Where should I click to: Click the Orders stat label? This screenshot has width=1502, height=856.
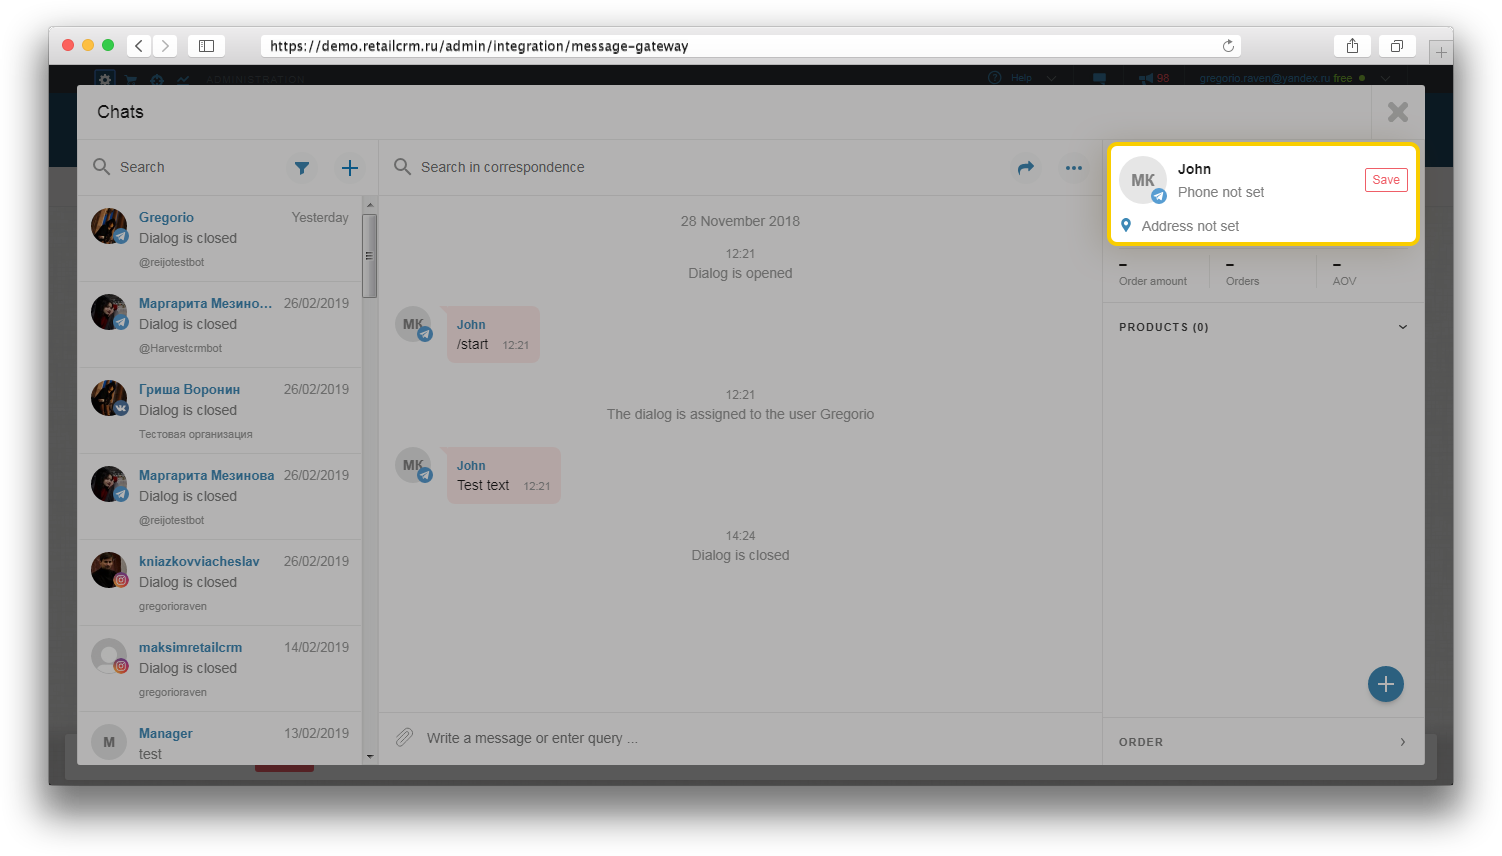1242,281
